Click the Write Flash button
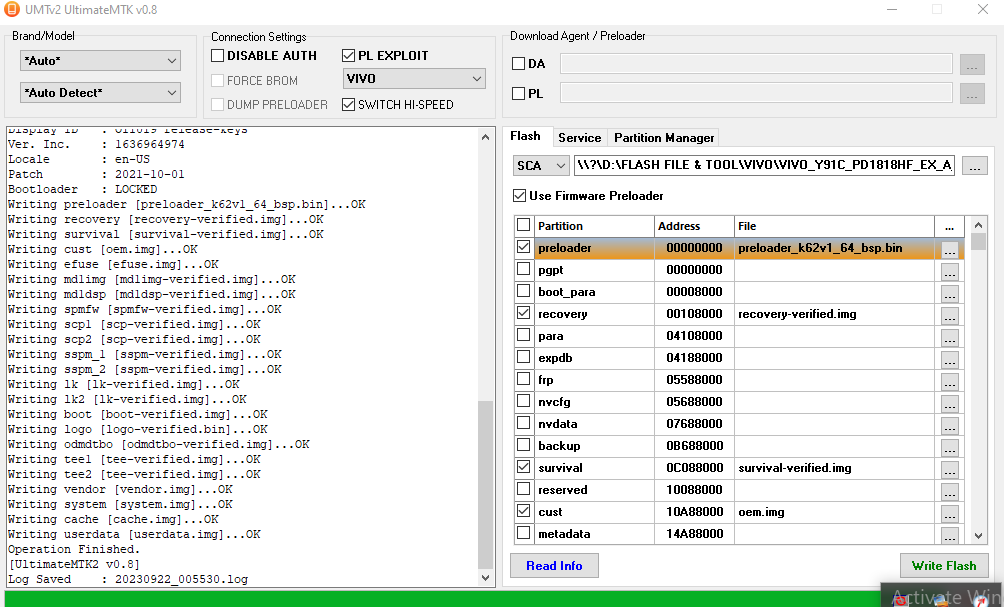This screenshot has height=607, width=1004. click(x=943, y=566)
